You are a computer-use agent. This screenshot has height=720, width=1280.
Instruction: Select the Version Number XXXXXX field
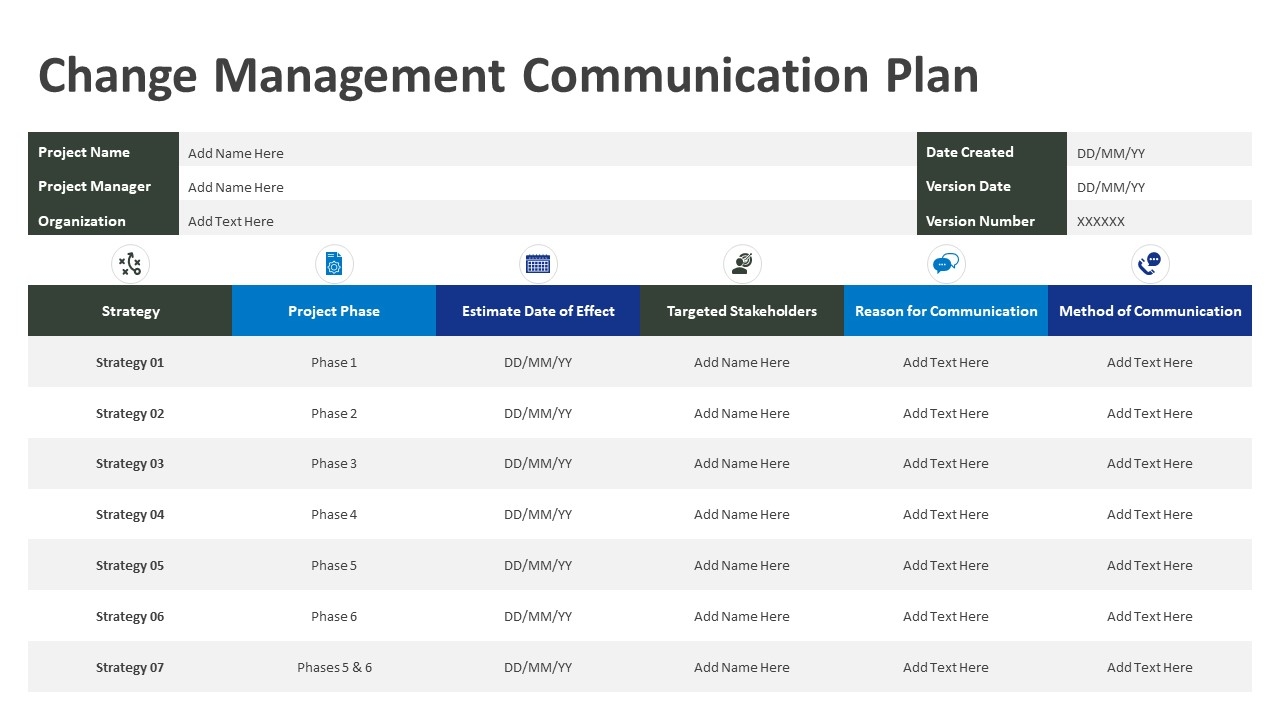[x=1101, y=221]
